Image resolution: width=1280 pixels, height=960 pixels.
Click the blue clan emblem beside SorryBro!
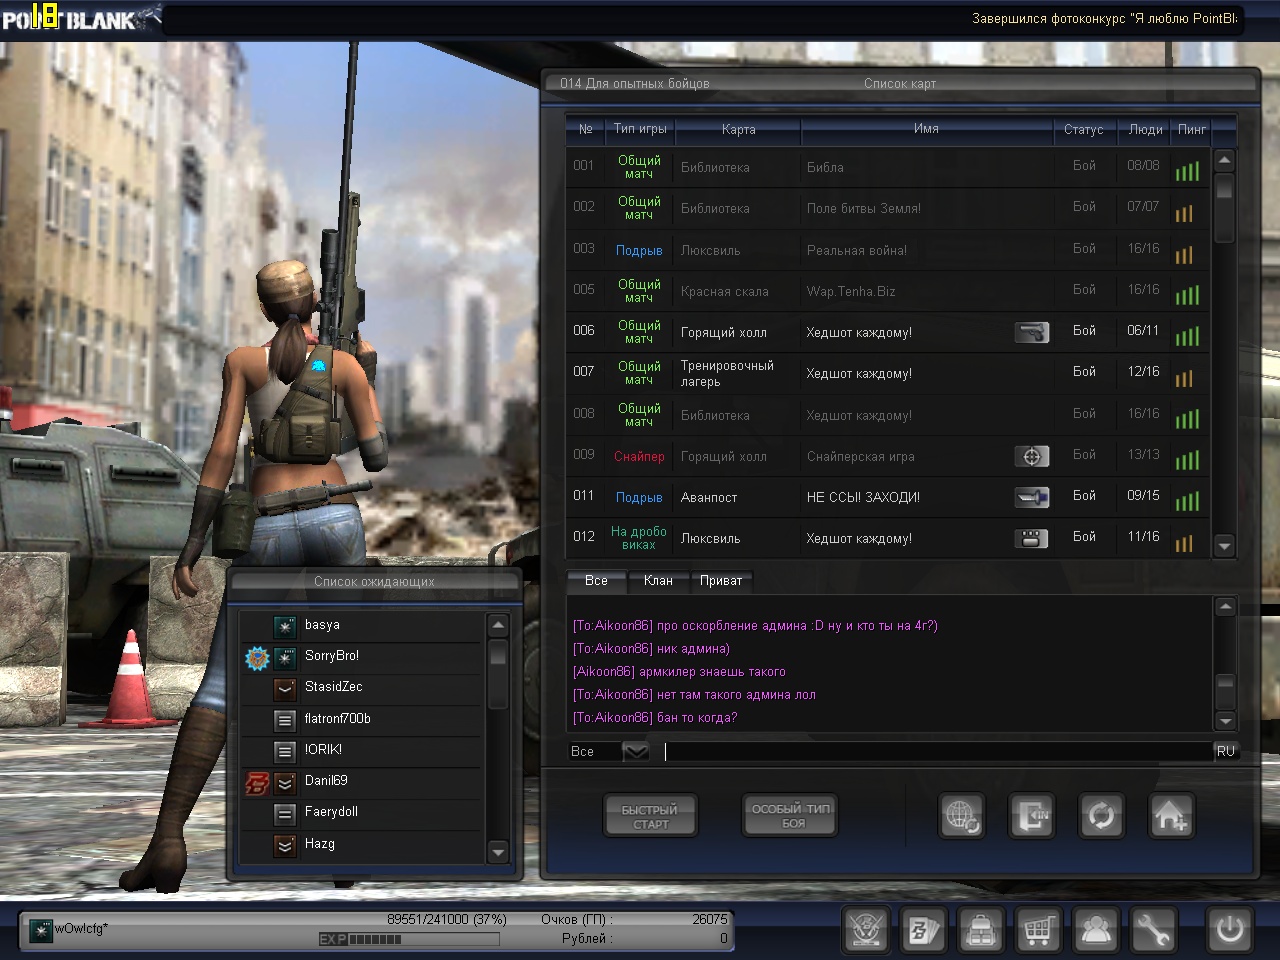(x=258, y=657)
